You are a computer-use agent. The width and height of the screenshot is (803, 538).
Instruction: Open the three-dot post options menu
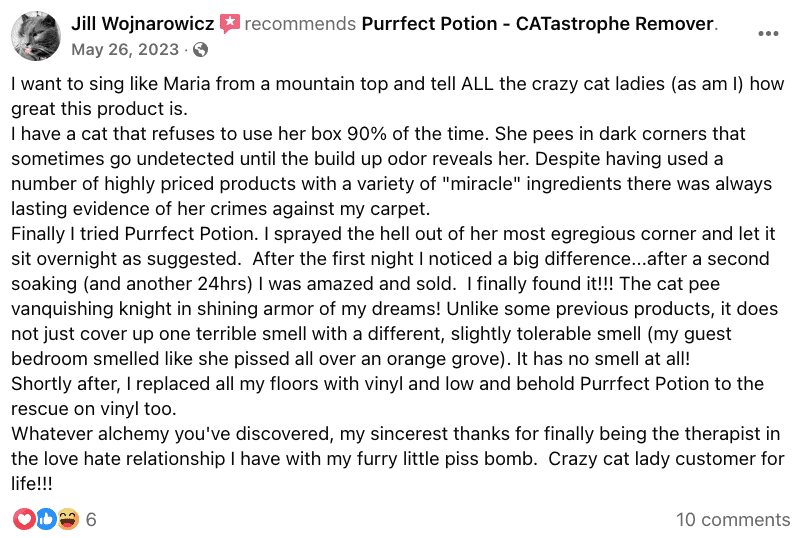(x=767, y=34)
